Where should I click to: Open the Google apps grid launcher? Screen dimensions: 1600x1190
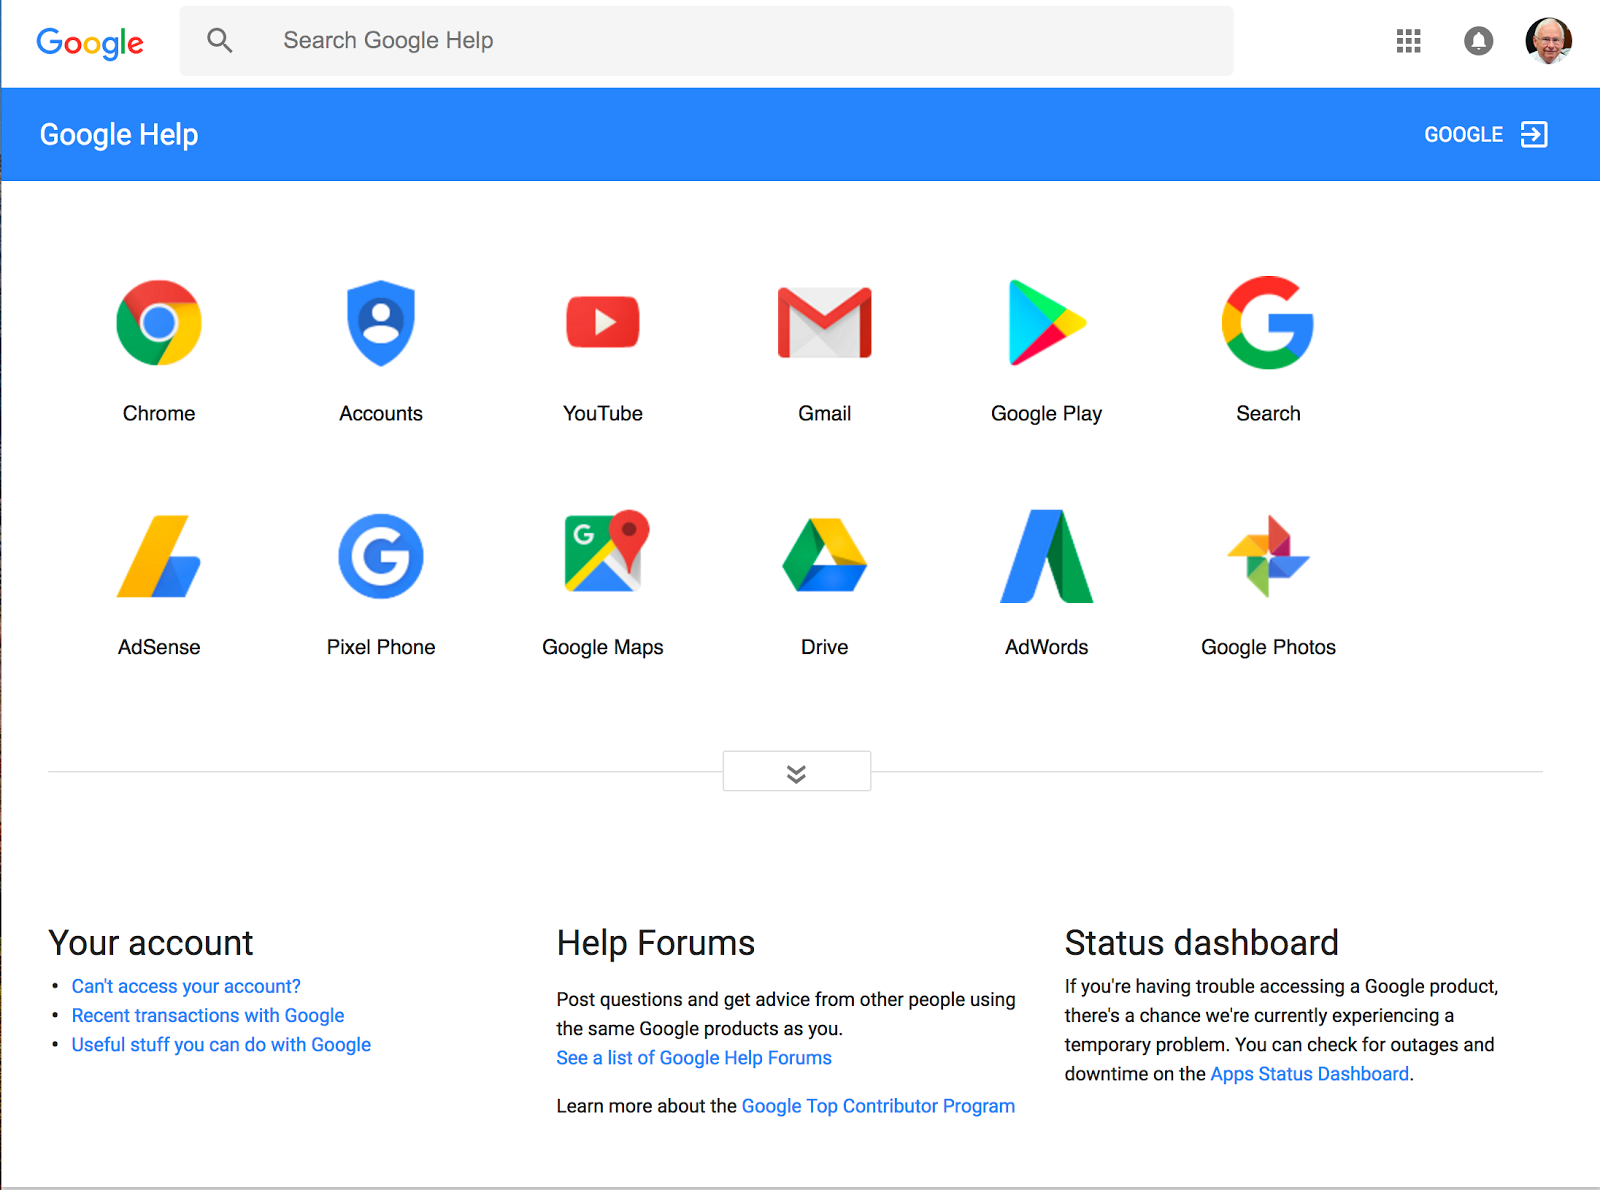(1408, 41)
